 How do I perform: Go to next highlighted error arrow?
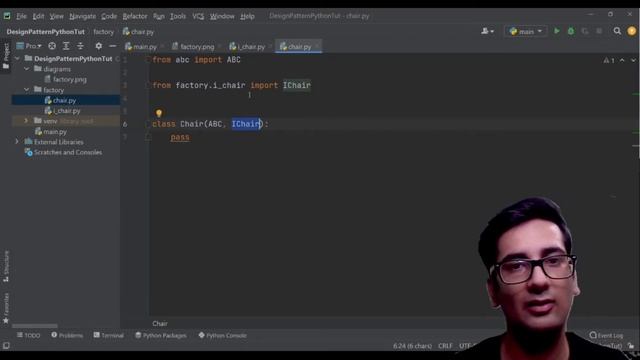[x=633, y=60]
